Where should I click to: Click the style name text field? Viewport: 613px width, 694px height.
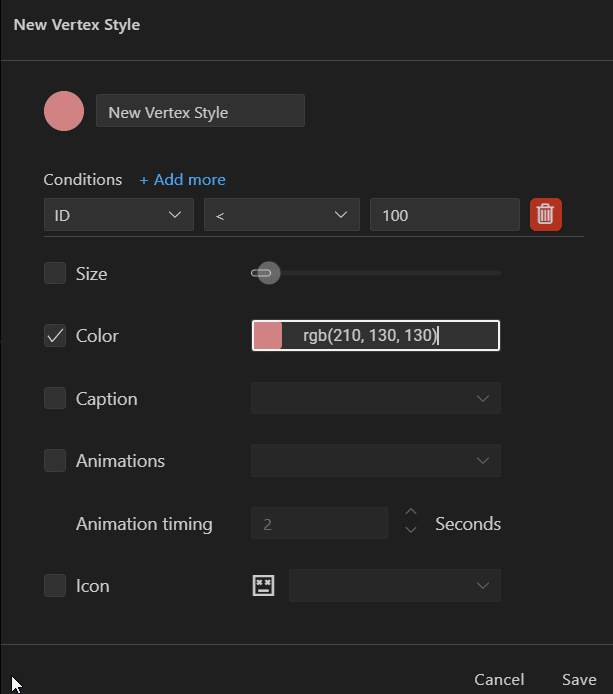click(200, 112)
